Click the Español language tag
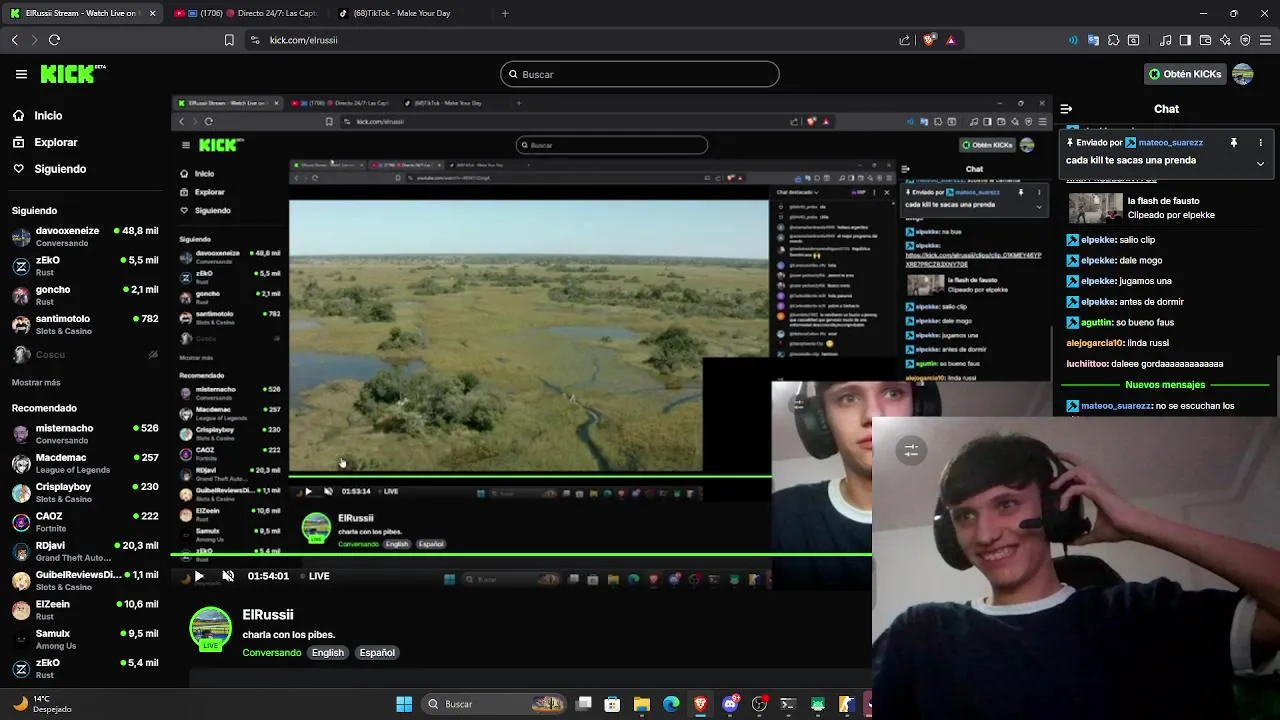This screenshot has width=1280, height=720. 377,653
